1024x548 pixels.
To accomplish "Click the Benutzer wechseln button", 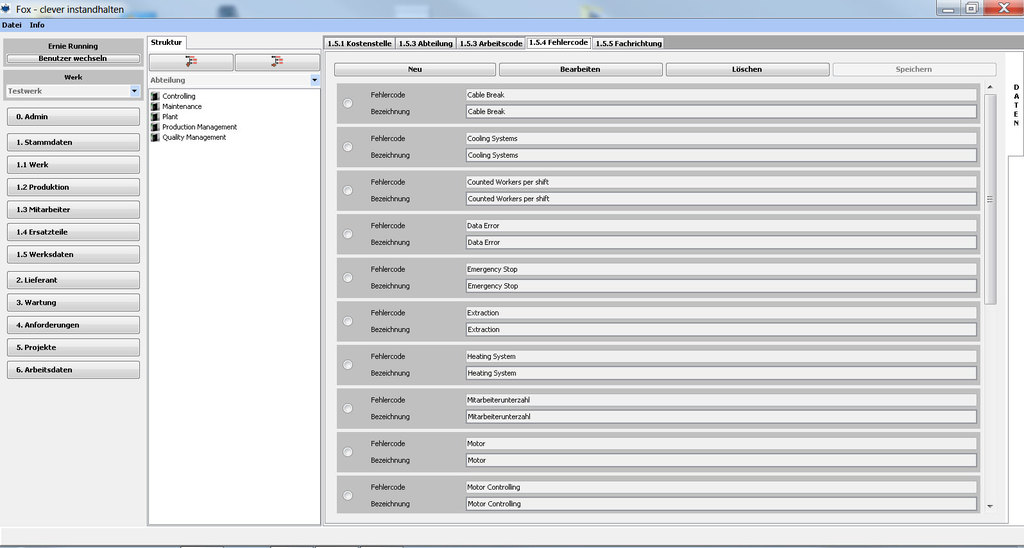I will pyautogui.click(x=73, y=58).
